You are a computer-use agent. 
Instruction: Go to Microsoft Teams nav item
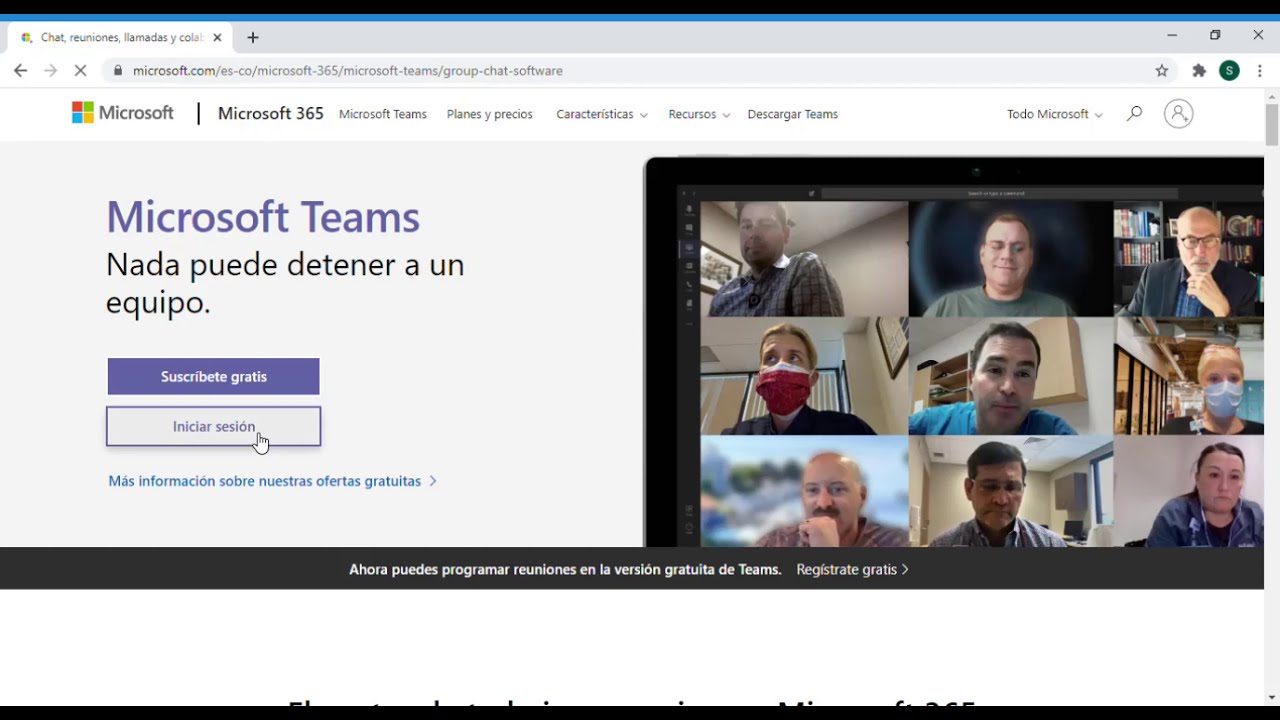383,114
